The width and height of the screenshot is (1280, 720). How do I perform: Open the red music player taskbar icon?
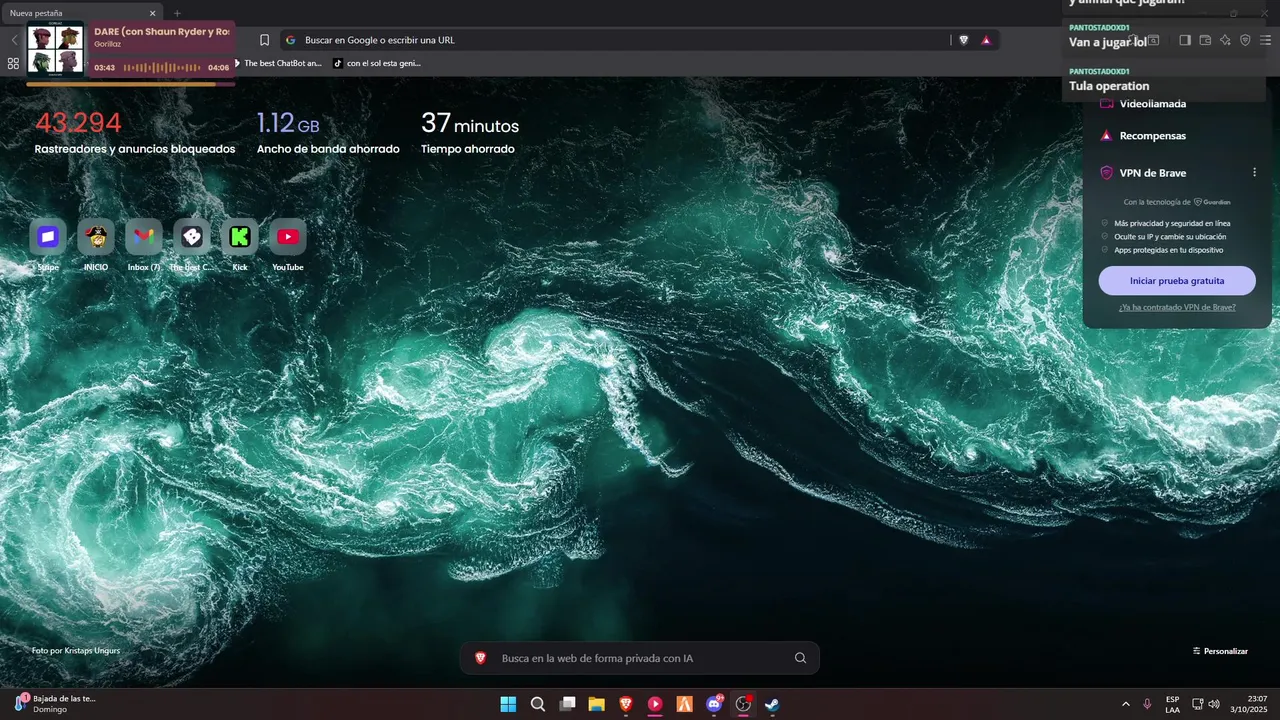(x=655, y=704)
